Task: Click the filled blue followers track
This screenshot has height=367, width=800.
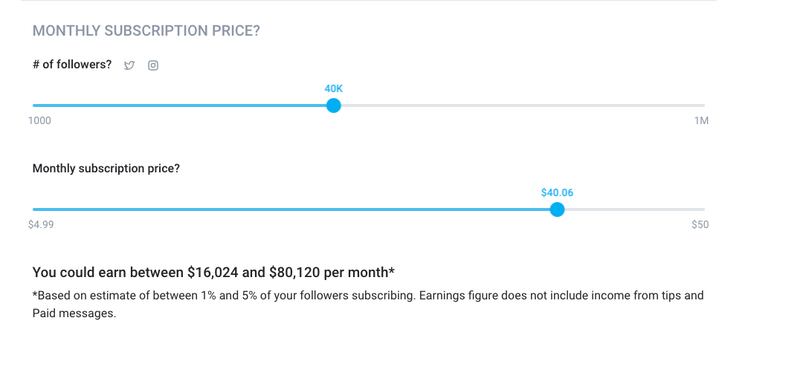Action: click(180, 106)
